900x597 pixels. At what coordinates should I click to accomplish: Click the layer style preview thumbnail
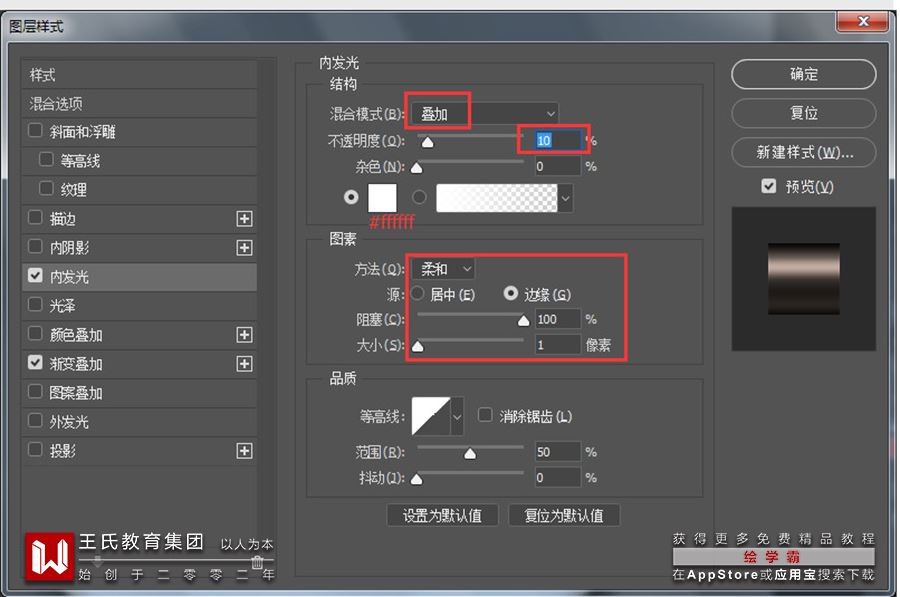click(804, 279)
